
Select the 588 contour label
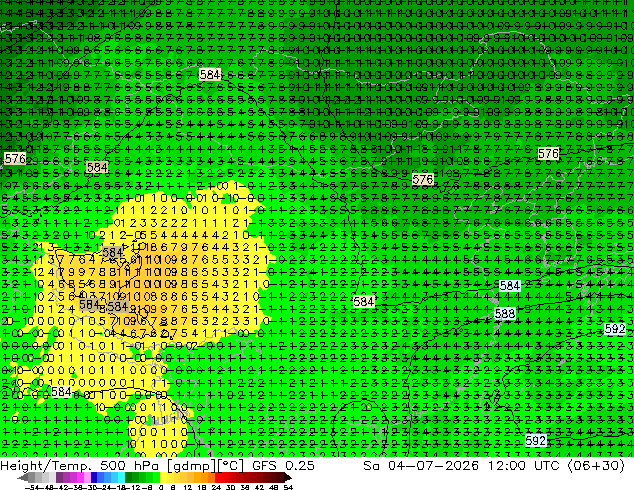(505, 314)
